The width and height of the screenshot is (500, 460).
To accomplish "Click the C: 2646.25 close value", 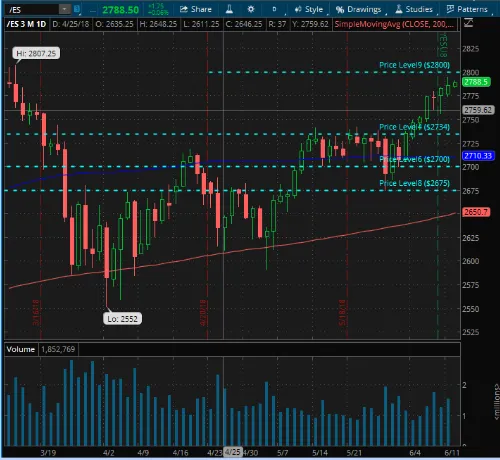I will 244,24.
